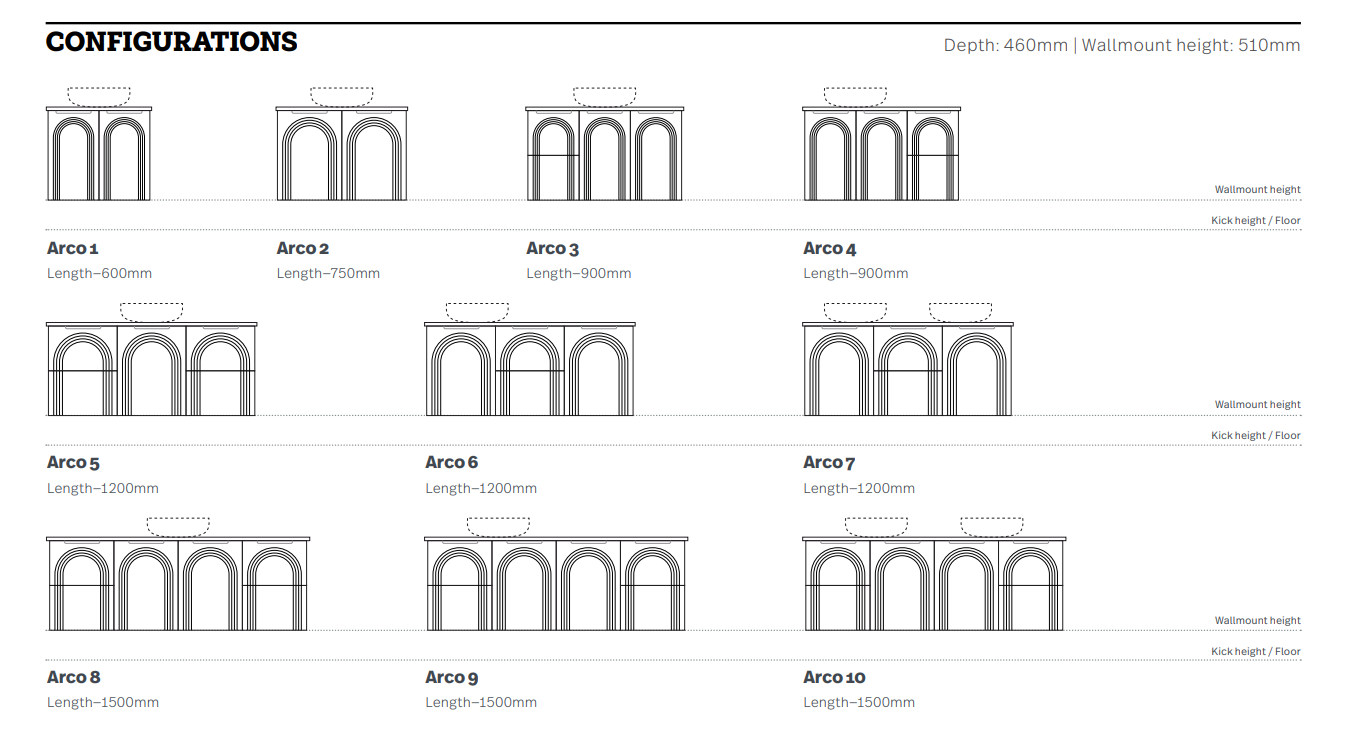1347x738 pixels.
Task: Select the Arco 2 cabinet drawing
Action: 342,155
